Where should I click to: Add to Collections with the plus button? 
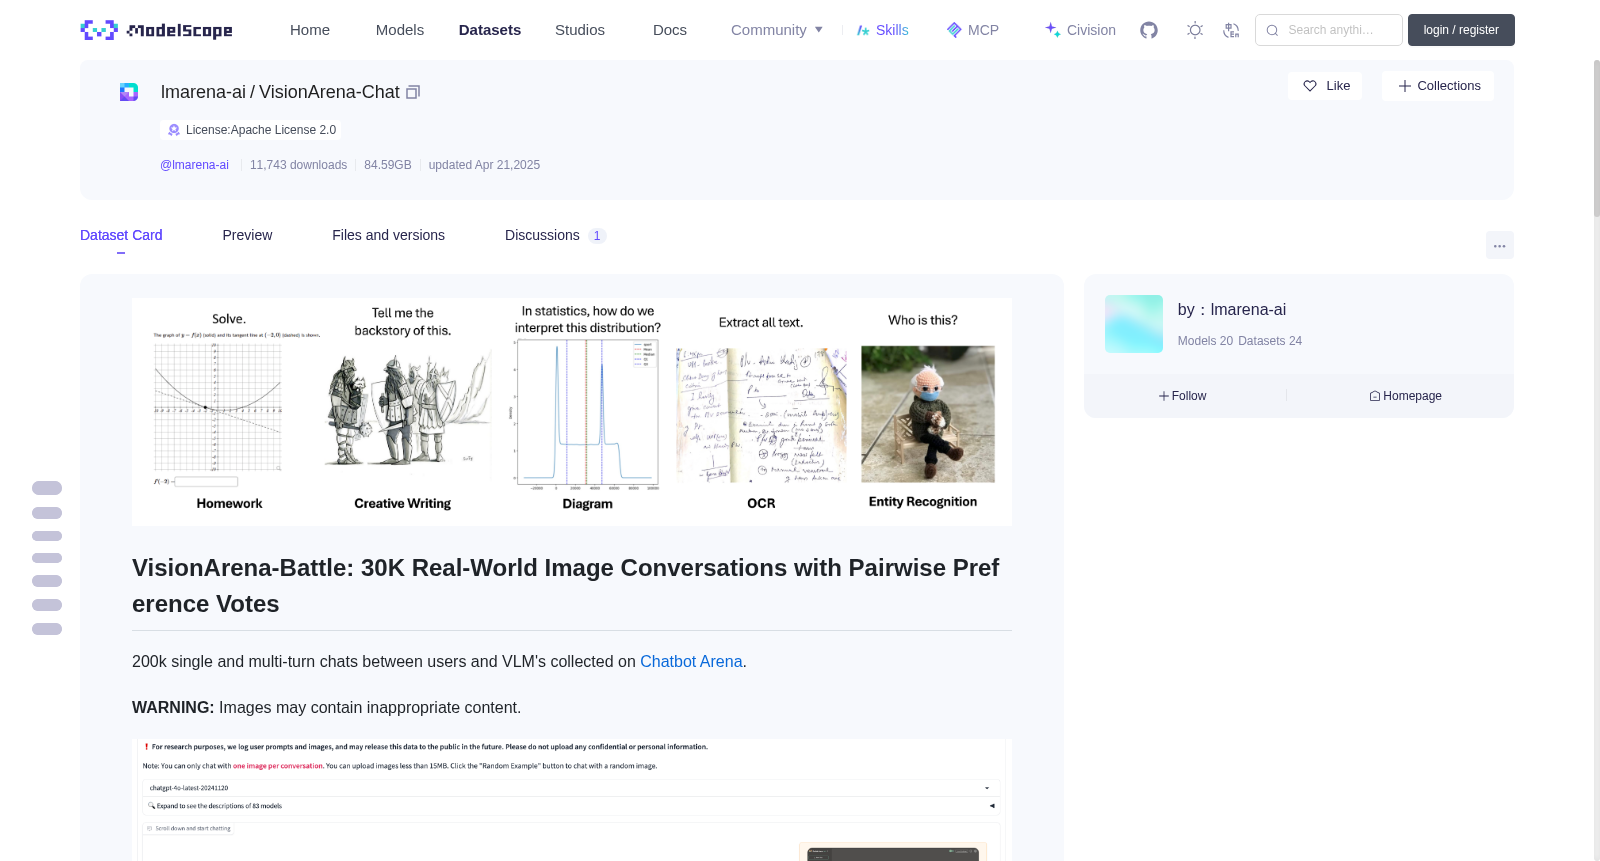(1438, 86)
